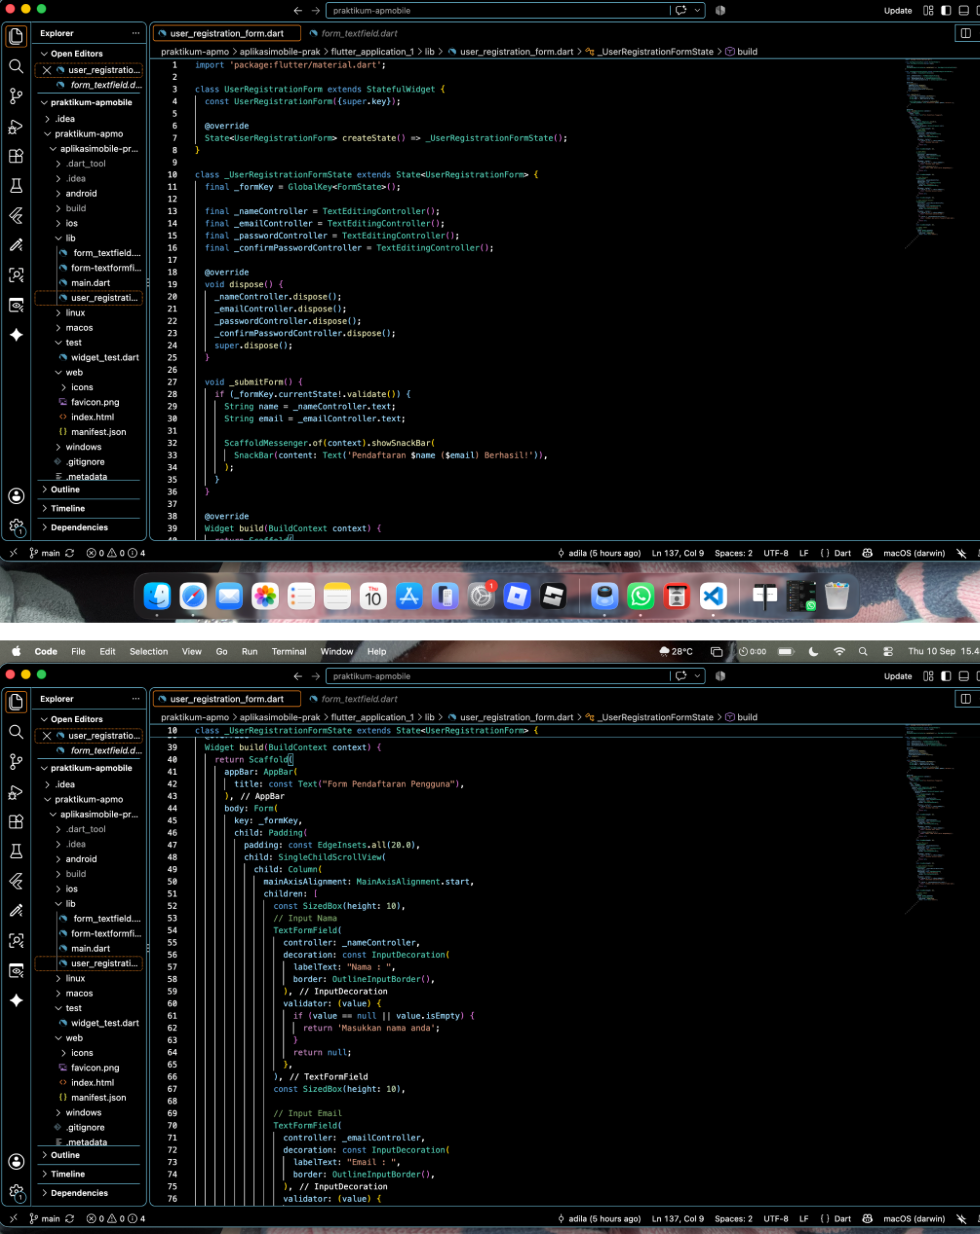The image size is (980, 1234).
Task: Click Dart language mode in upper window status bar
Action: click(x=842, y=553)
